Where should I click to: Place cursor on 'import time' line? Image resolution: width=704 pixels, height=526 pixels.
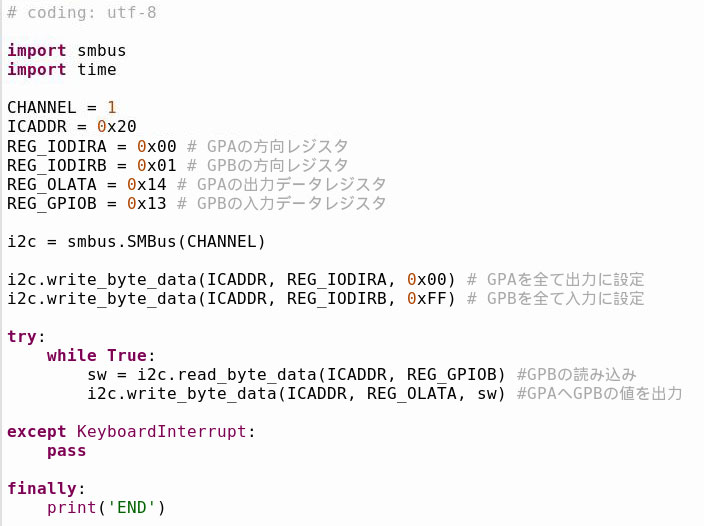(x=62, y=70)
